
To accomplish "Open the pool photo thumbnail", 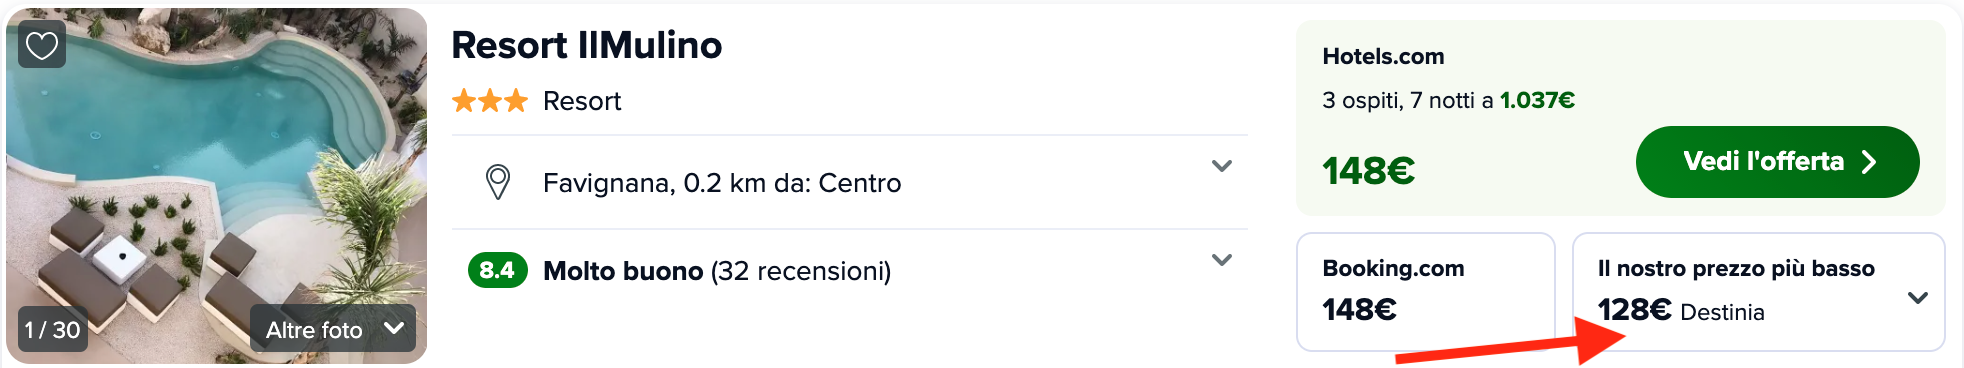I will (216, 185).
